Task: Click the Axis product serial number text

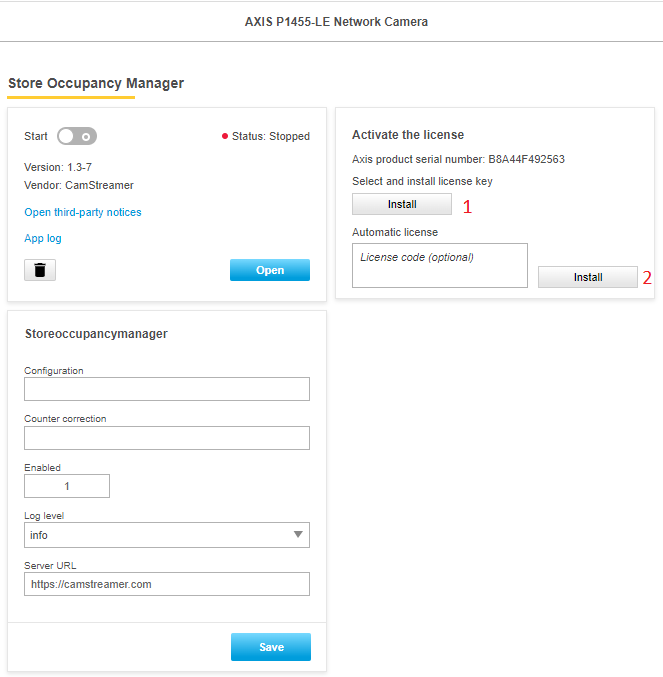Action: pos(458,159)
